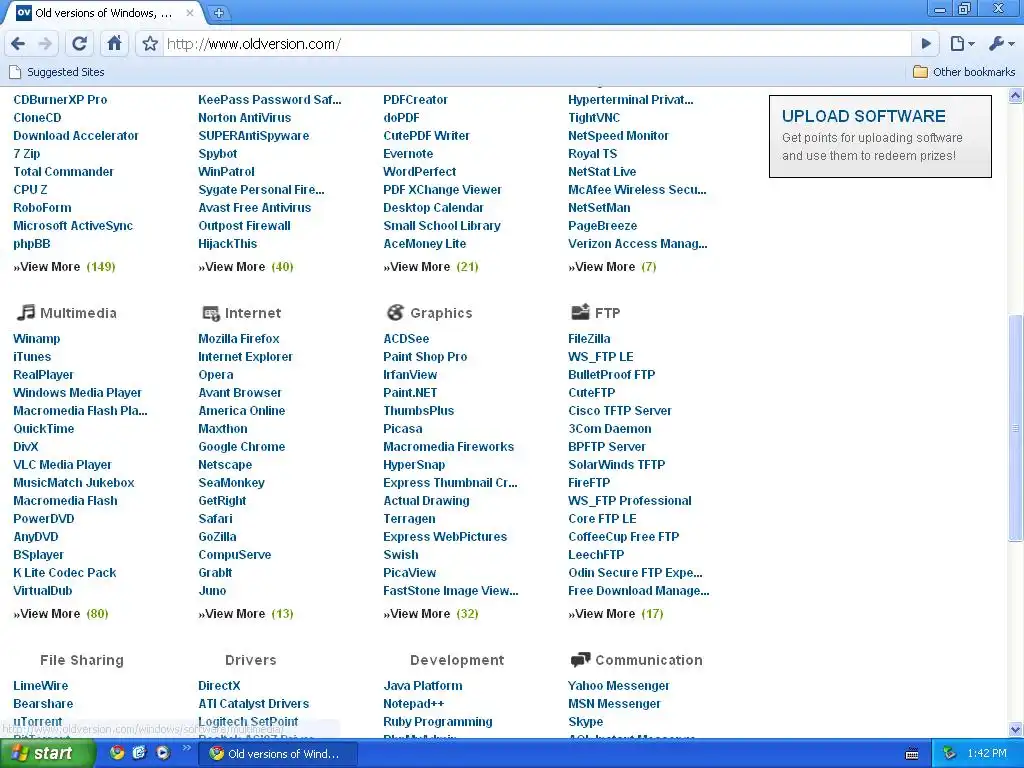Expand View More (149) list
The image size is (1024, 768).
coord(64,266)
